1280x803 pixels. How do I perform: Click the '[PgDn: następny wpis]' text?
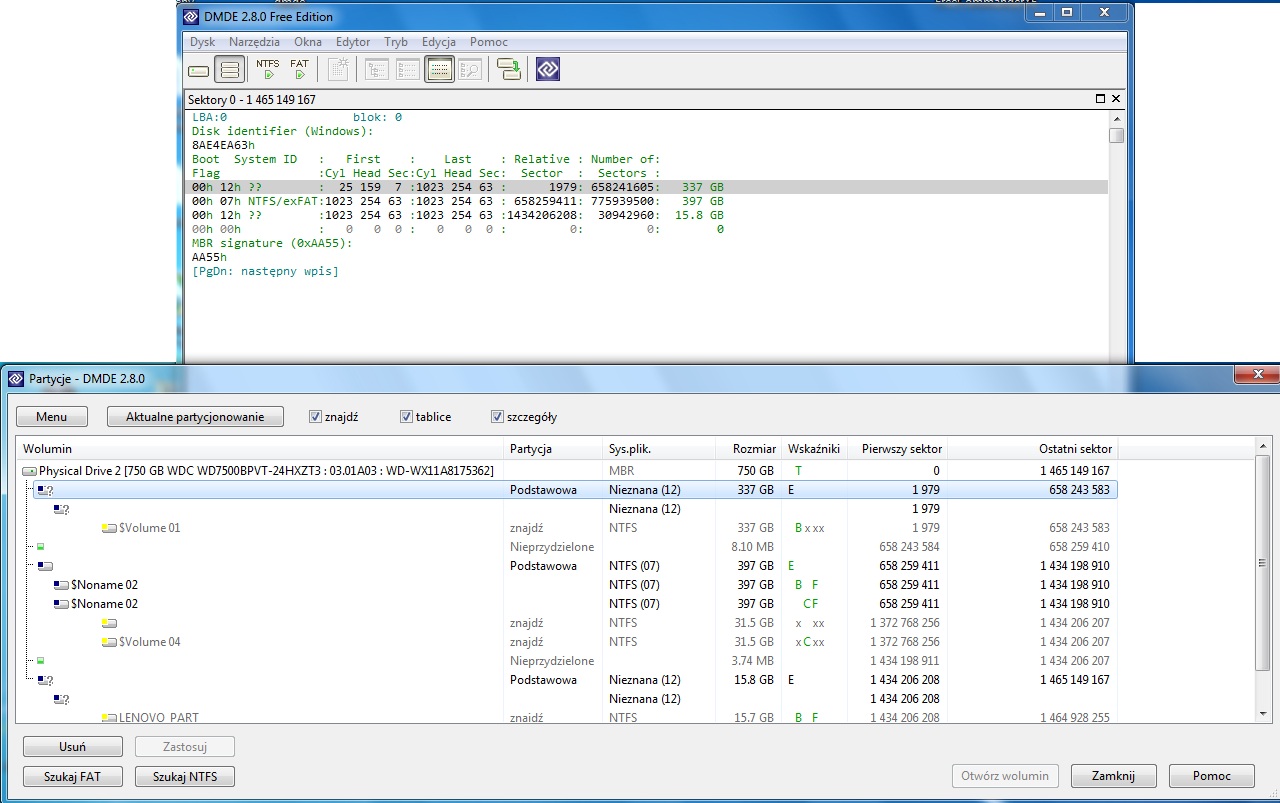point(265,271)
